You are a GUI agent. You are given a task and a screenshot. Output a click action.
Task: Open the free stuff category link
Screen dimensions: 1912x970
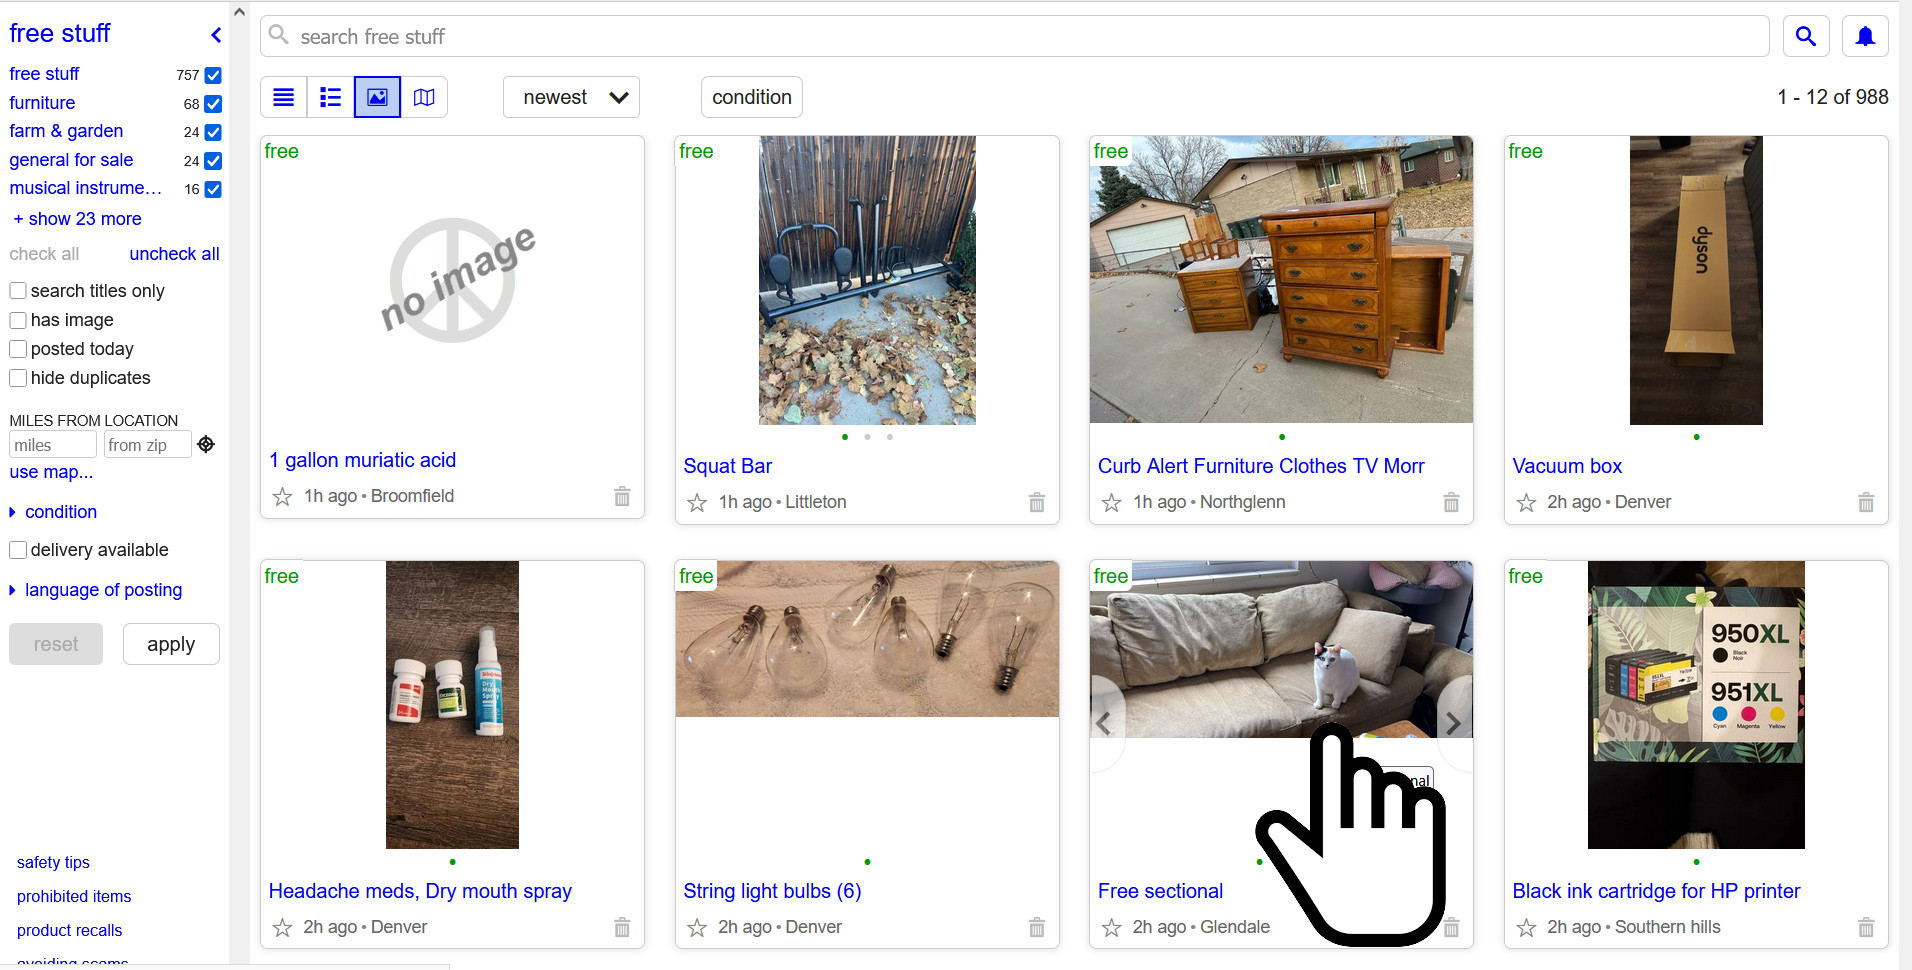(x=44, y=74)
